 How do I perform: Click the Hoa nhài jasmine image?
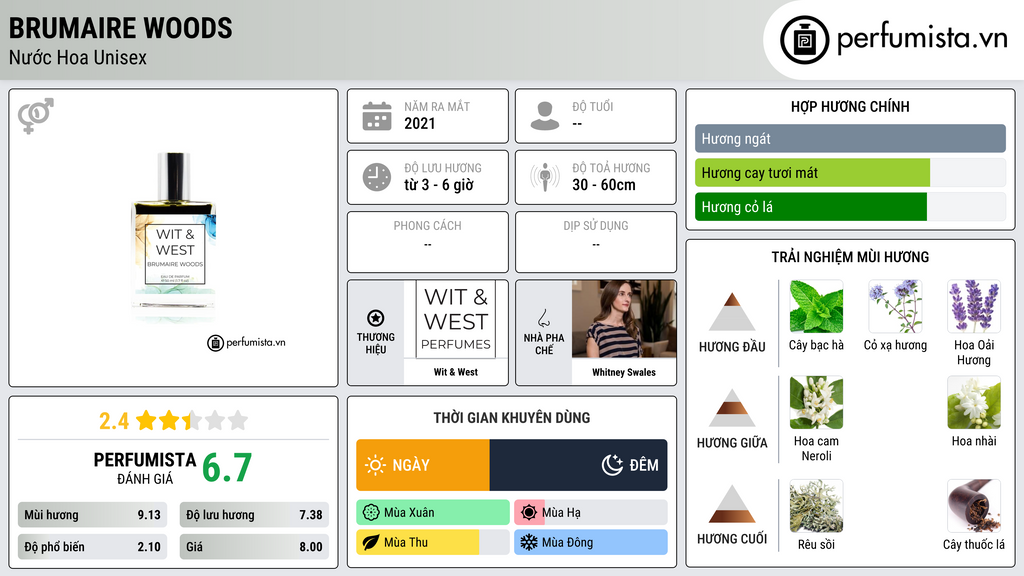coord(974,403)
